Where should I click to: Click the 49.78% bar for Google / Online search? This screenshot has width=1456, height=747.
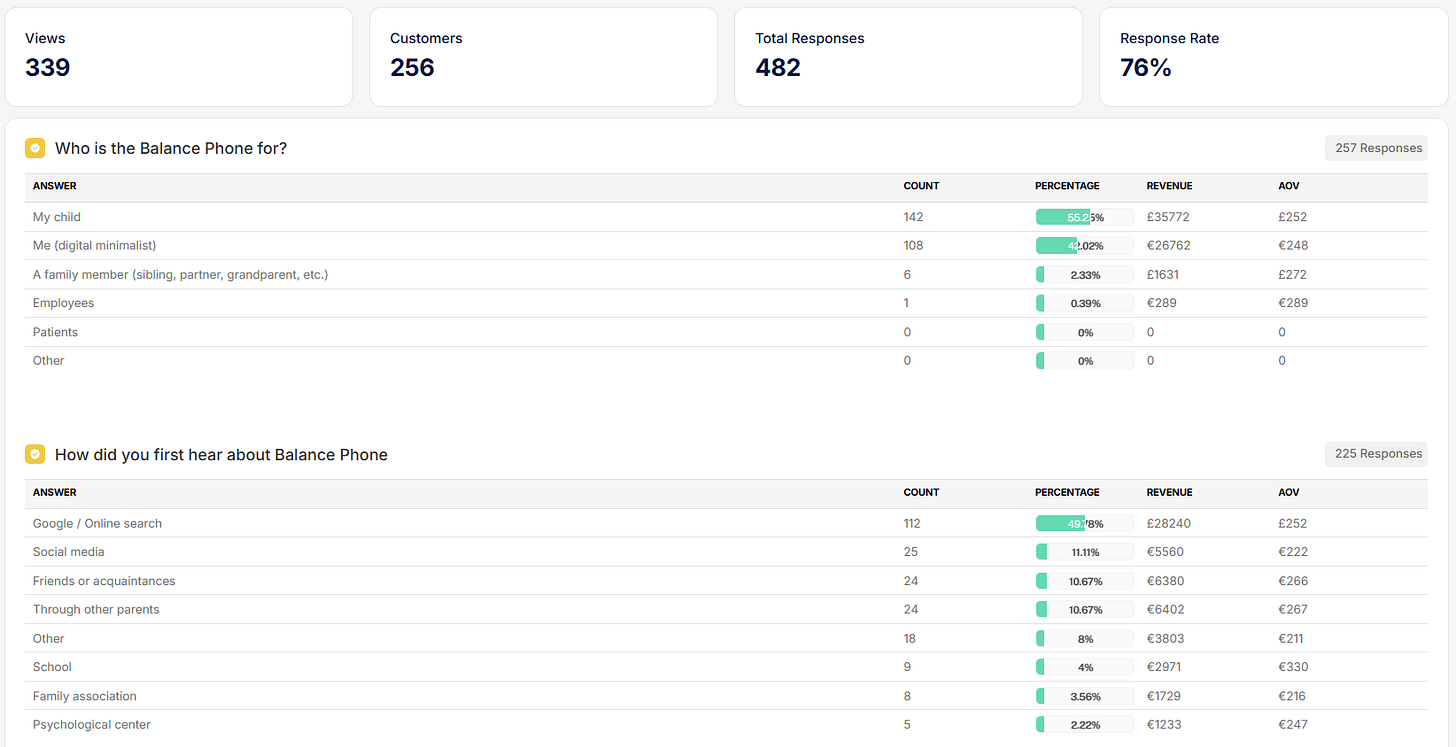point(1085,523)
